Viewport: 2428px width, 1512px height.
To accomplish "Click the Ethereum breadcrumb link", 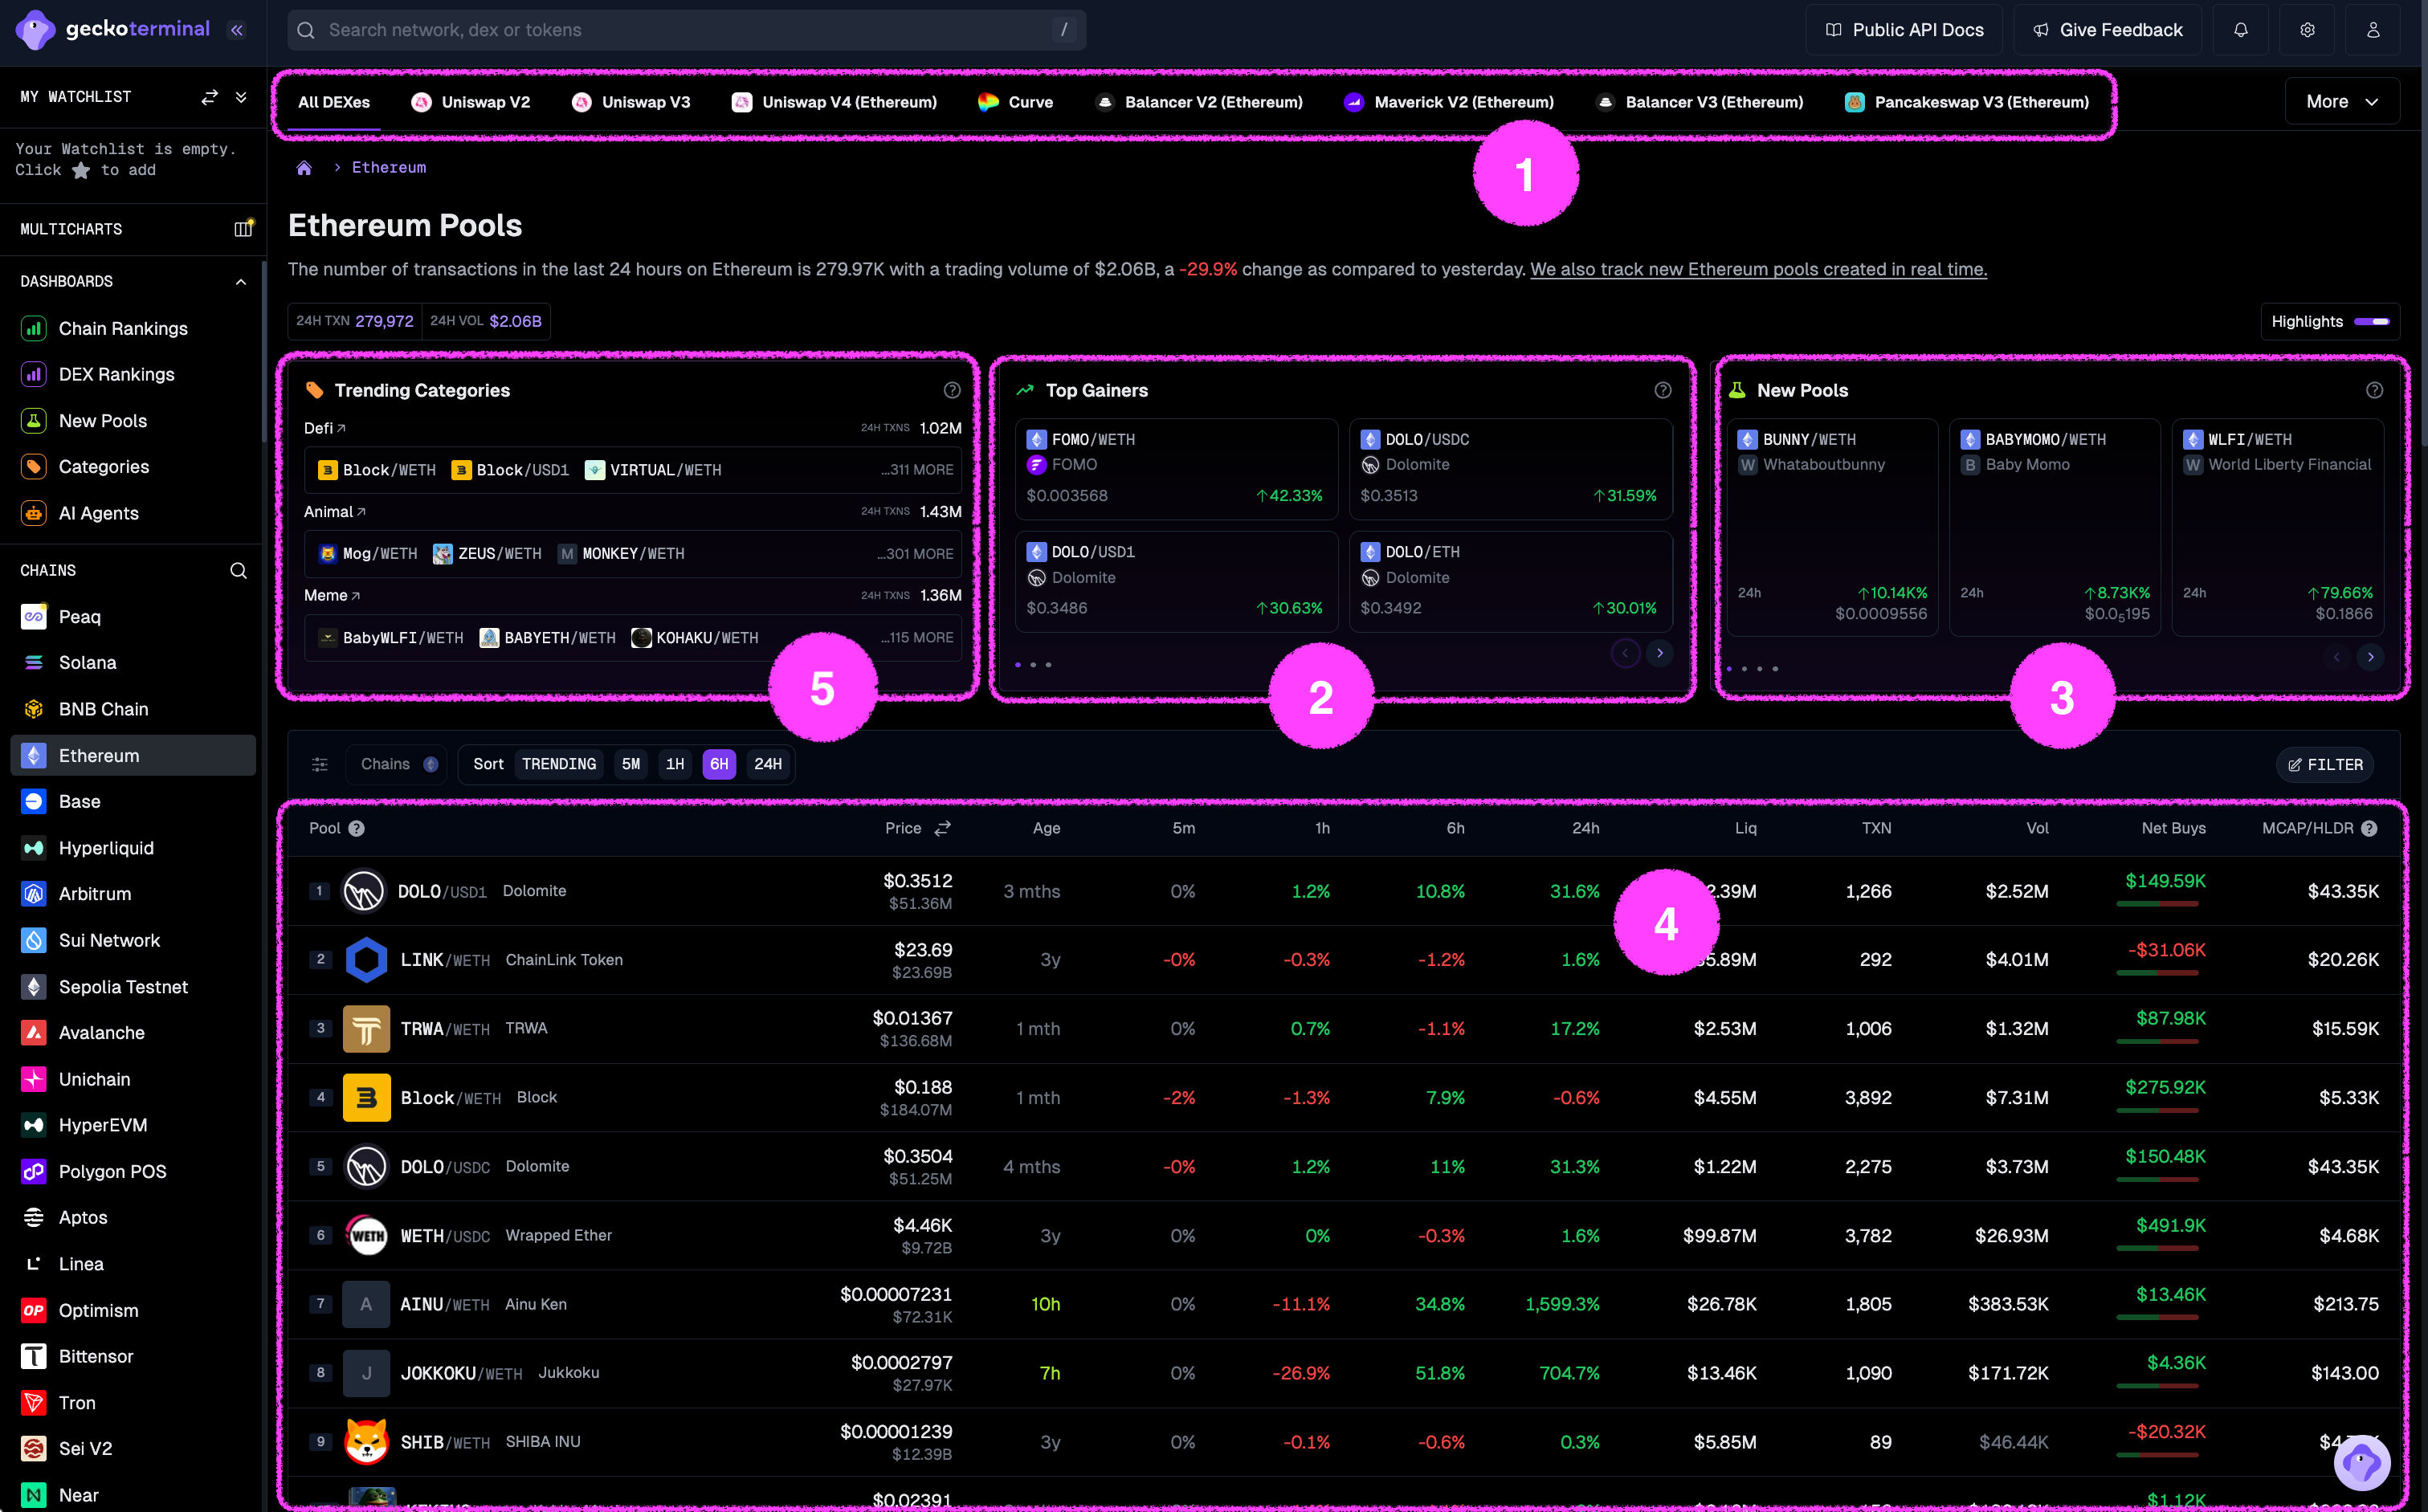I will (x=389, y=168).
